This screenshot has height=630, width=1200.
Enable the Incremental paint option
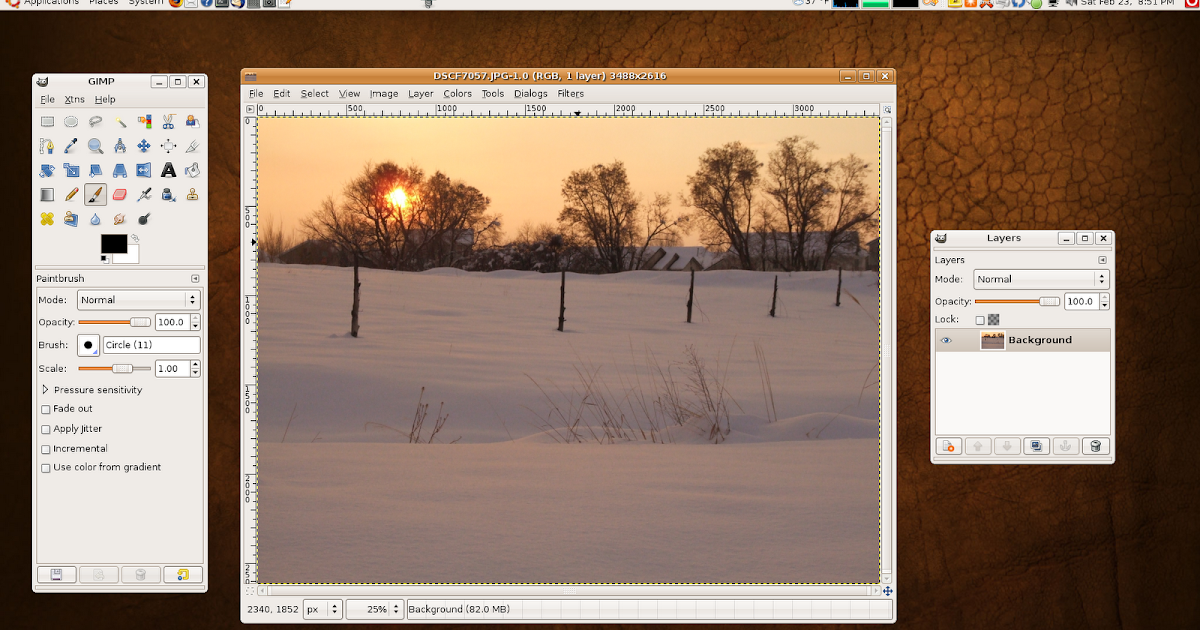tap(45, 448)
